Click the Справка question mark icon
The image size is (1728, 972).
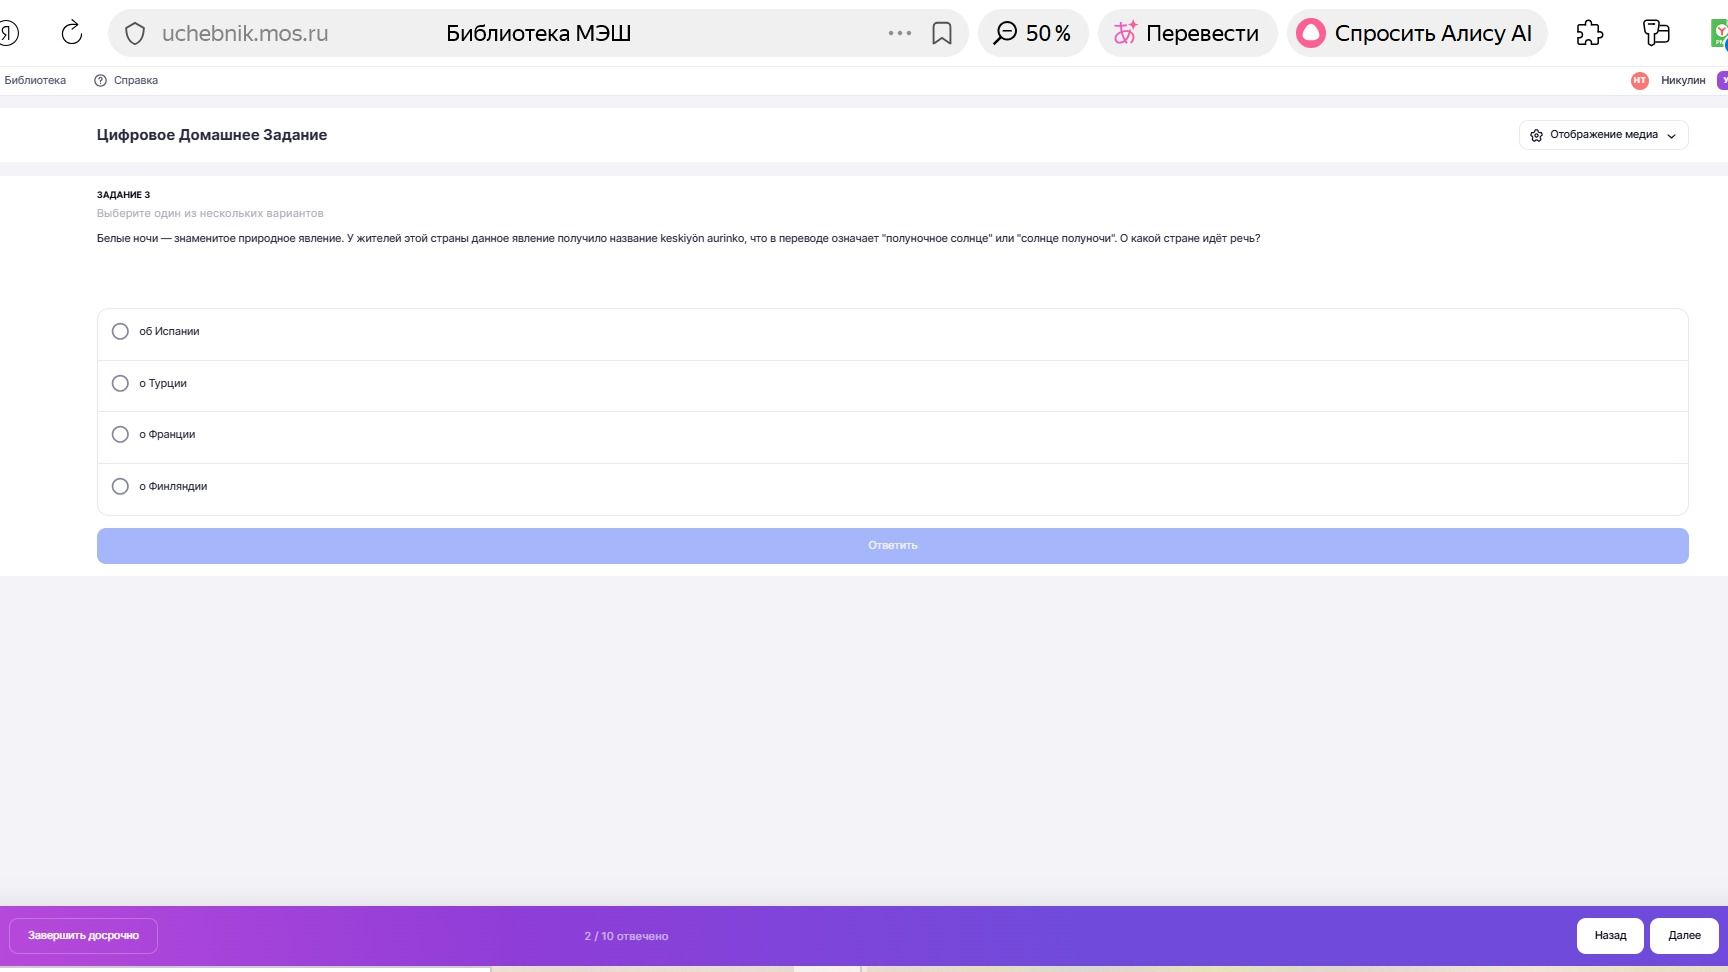[x=100, y=81]
